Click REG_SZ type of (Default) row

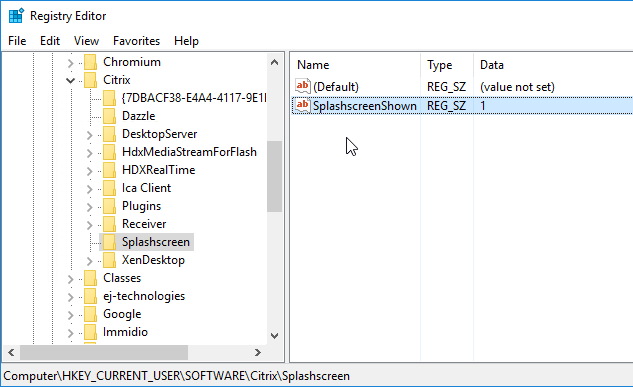[446, 87]
